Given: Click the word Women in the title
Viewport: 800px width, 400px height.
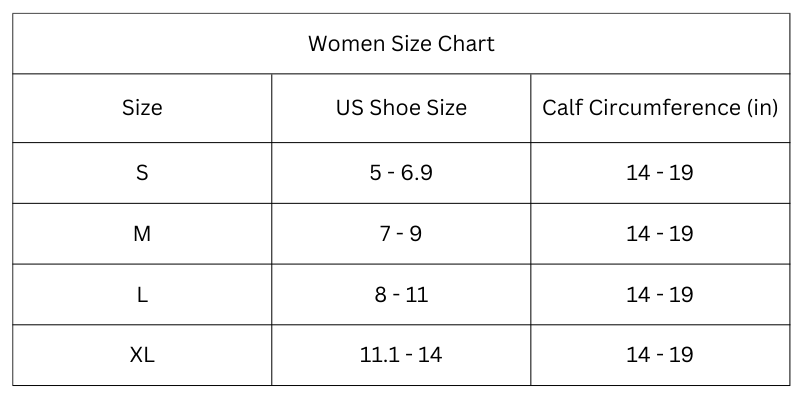Looking at the screenshot, I should click(x=347, y=43).
